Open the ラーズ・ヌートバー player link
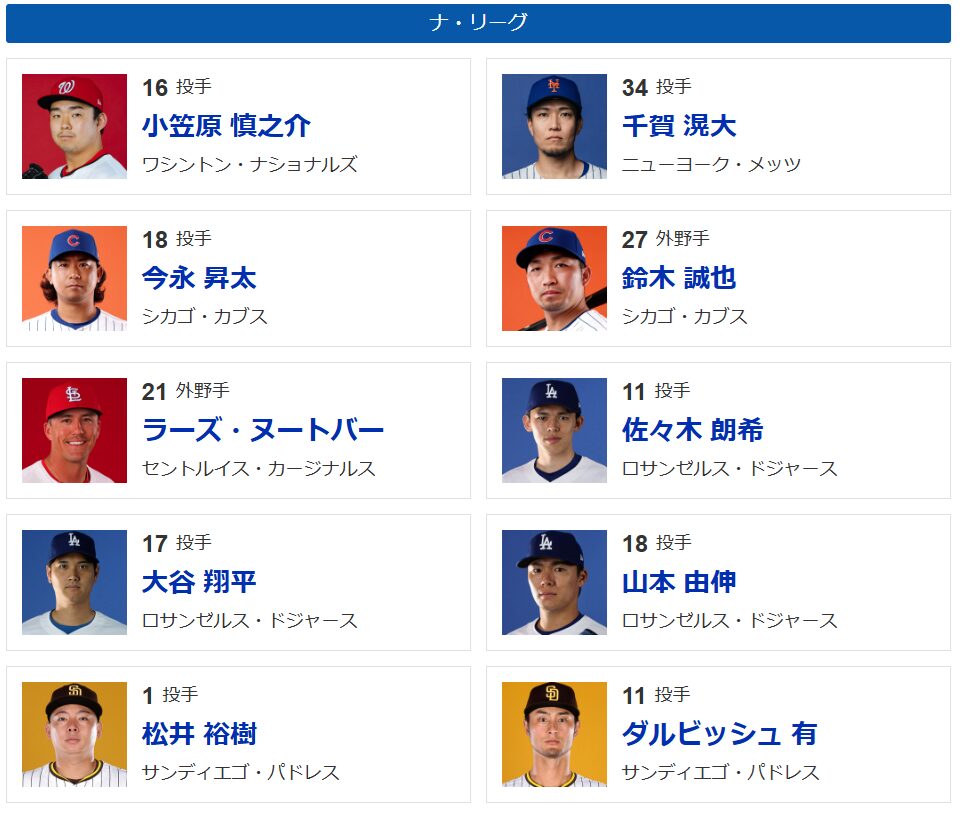 (x=263, y=430)
